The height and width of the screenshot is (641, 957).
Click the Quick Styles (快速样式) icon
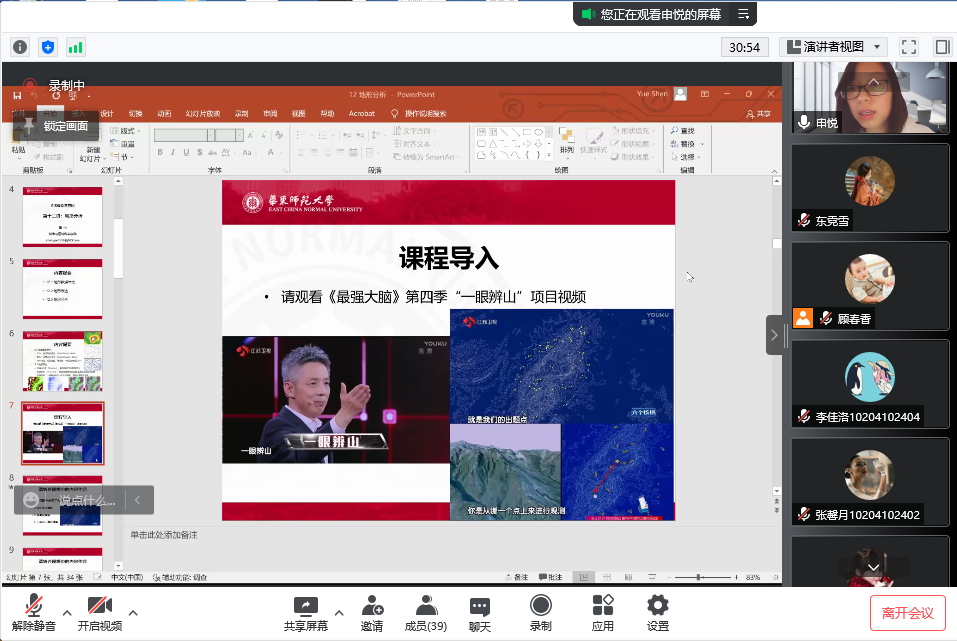point(594,141)
